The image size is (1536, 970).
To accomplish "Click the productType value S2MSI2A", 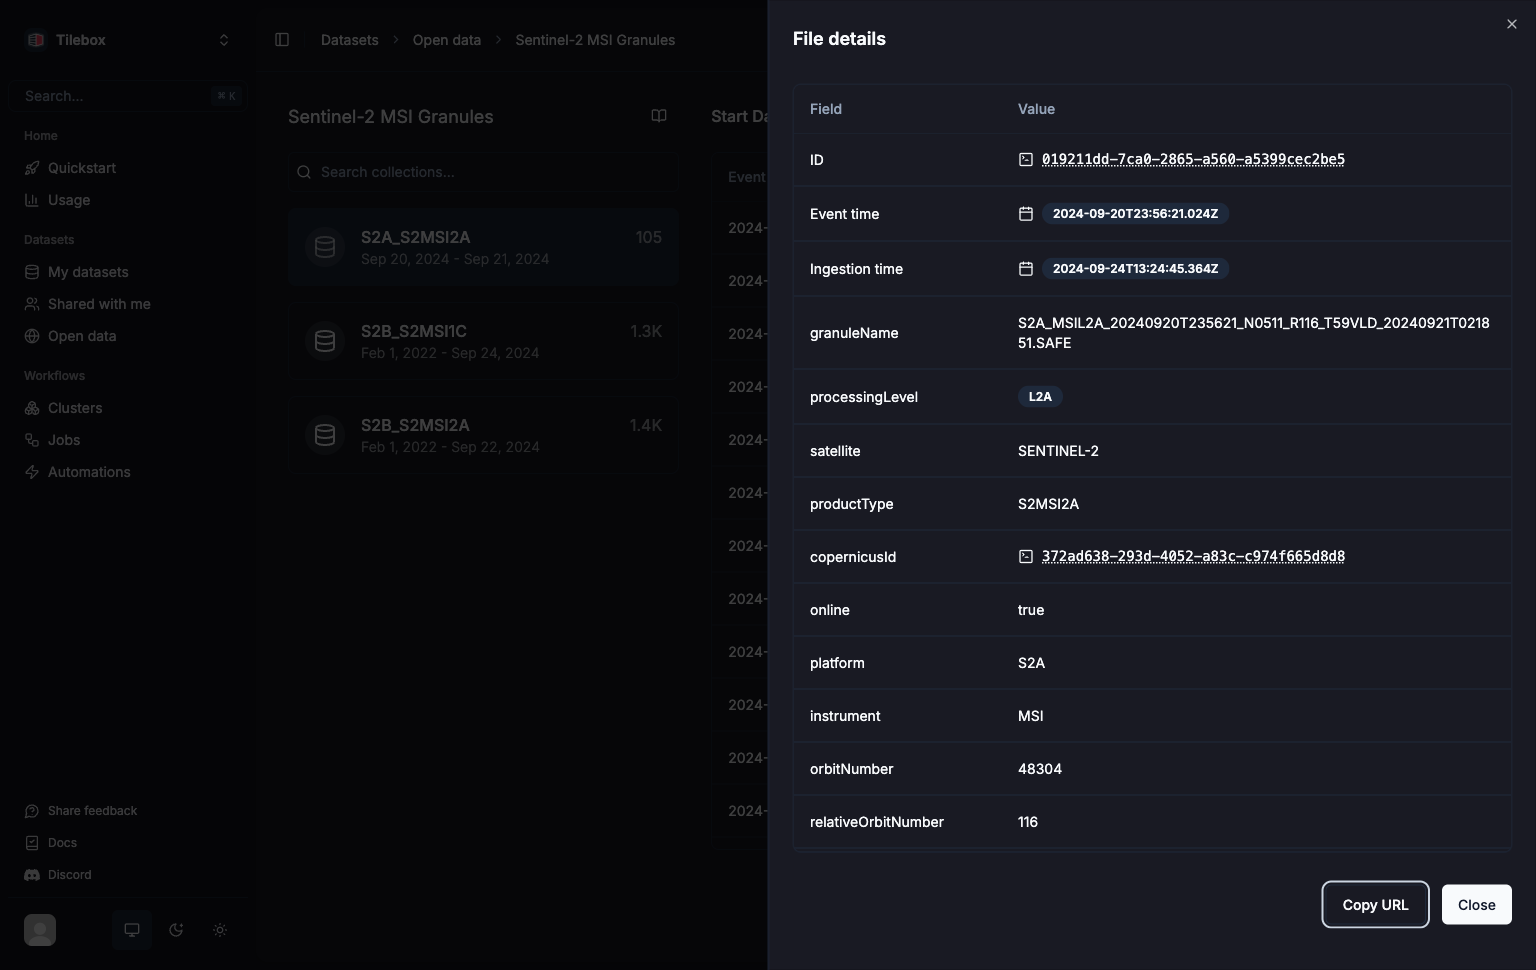I will pos(1048,504).
